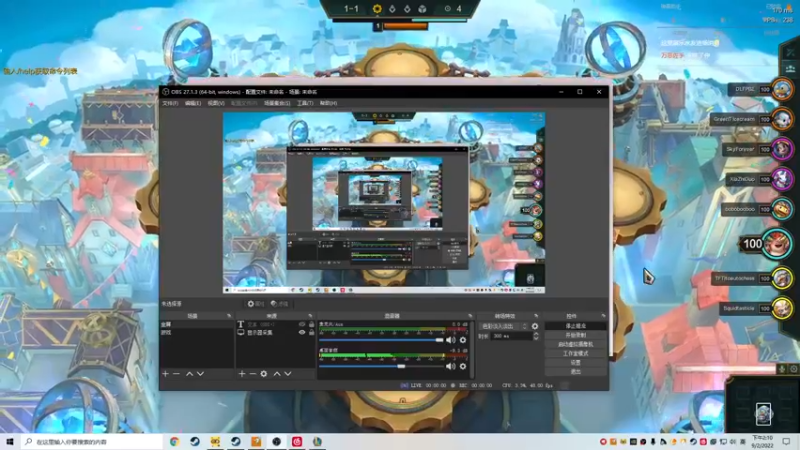
Task: Click the Filters button above the docks
Action: click(x=279, y=304)
